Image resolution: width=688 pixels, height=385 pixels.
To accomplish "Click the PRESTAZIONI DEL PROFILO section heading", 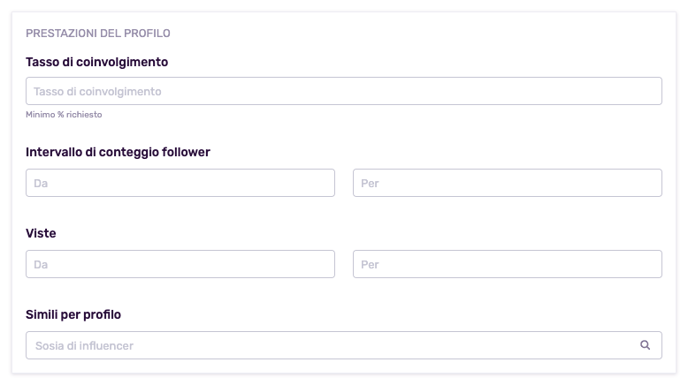I will [x=98, y=33].
